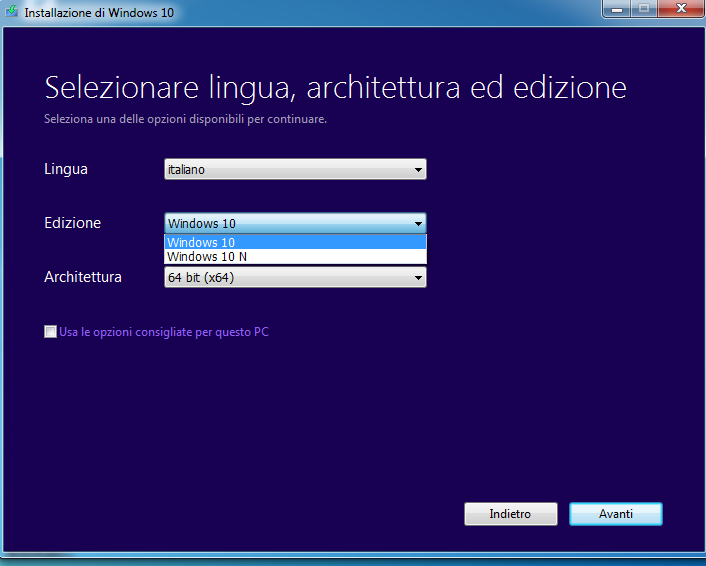Click the Windows 10 setup title bar icon
The image size is (706, 566).
point(12,11)
